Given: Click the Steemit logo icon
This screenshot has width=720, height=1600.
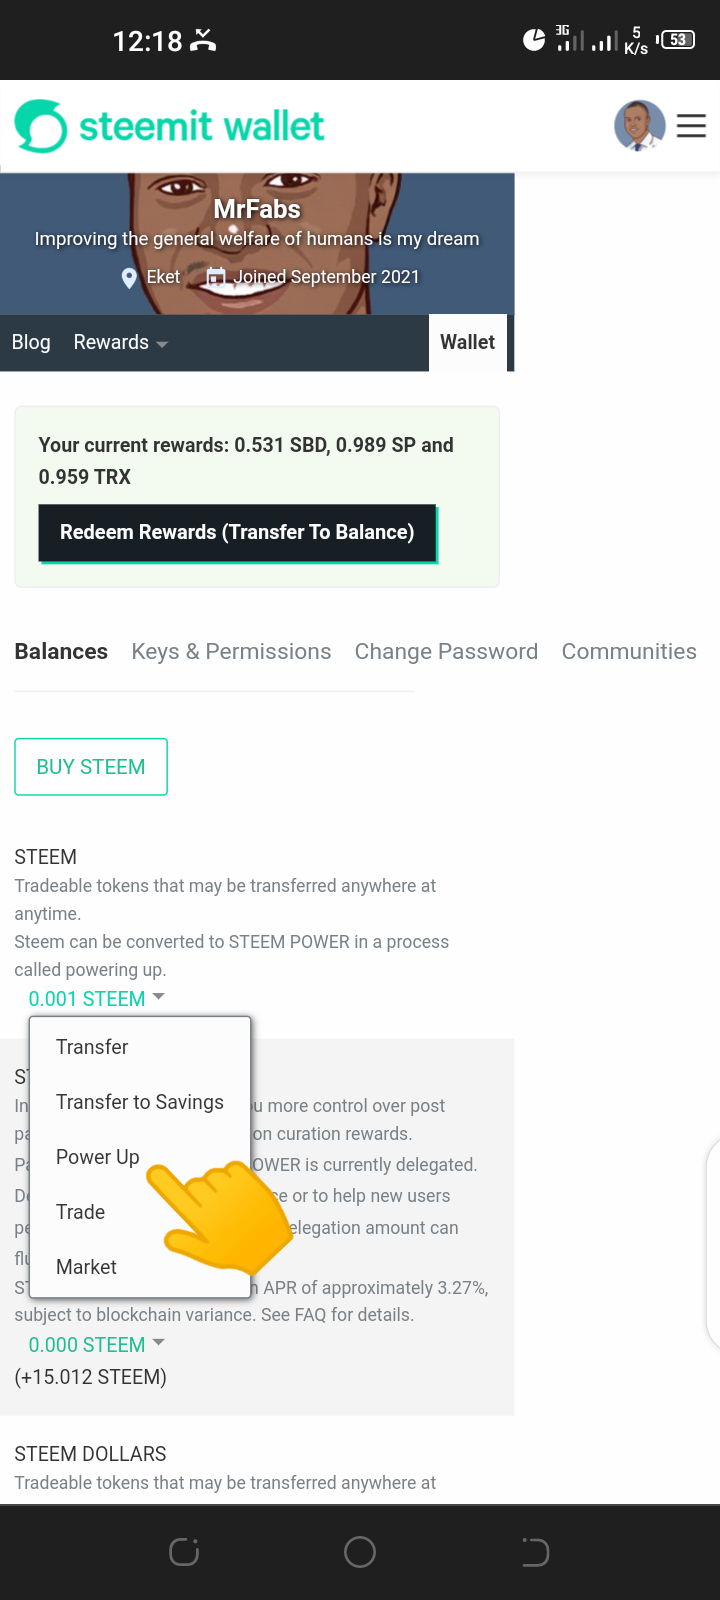Looking at the screenshot, I should (x=41, y=126).
